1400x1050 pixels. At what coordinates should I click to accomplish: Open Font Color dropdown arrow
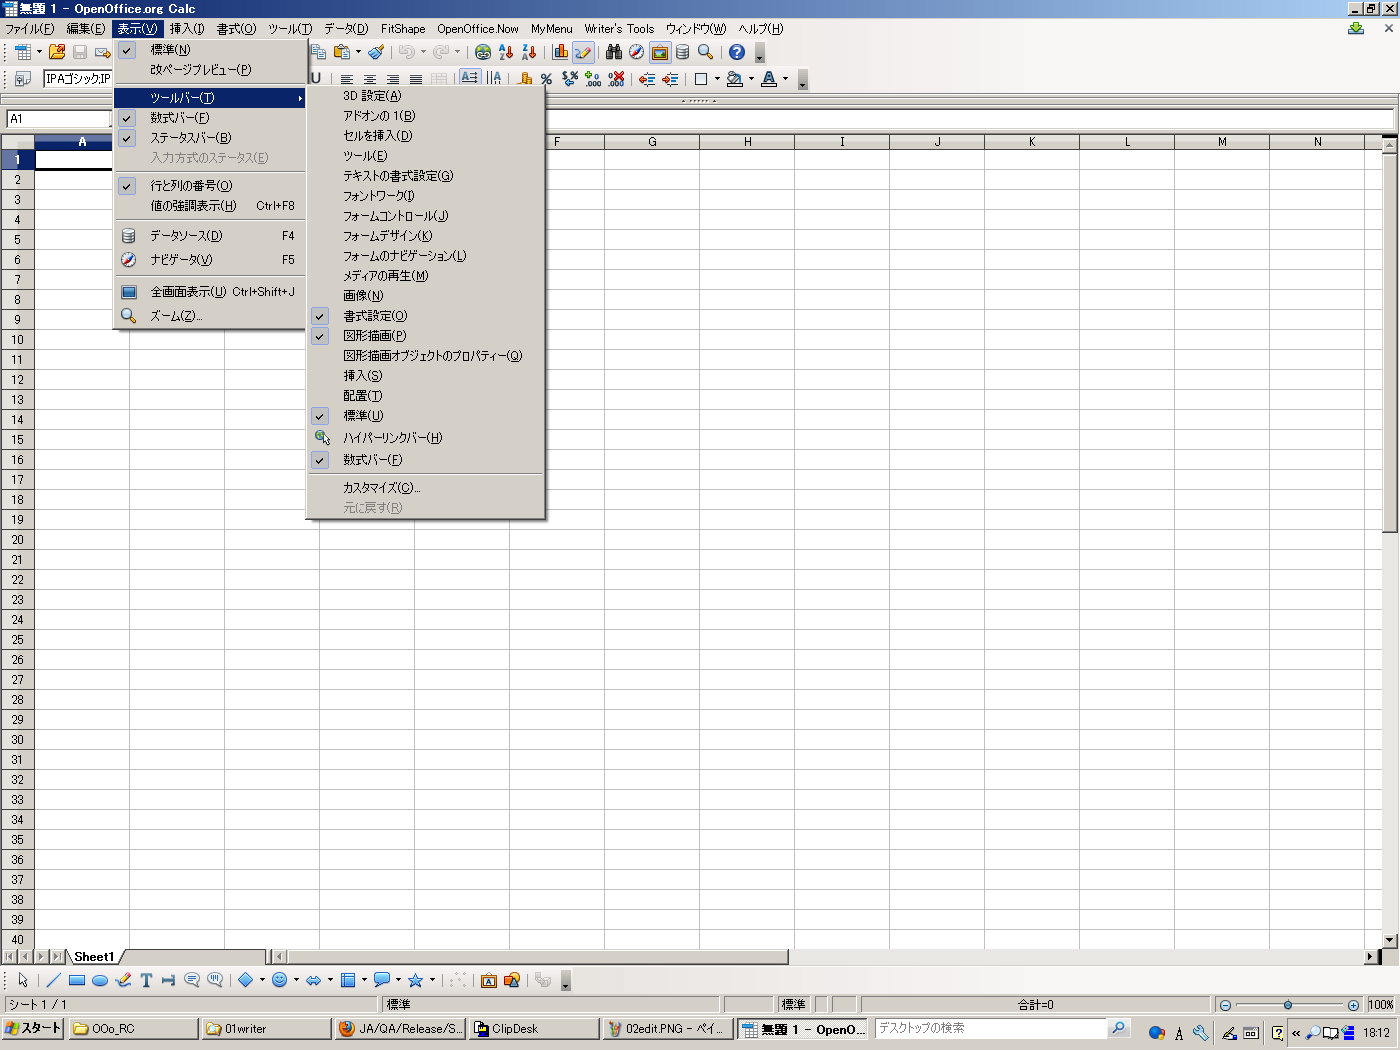785,79
